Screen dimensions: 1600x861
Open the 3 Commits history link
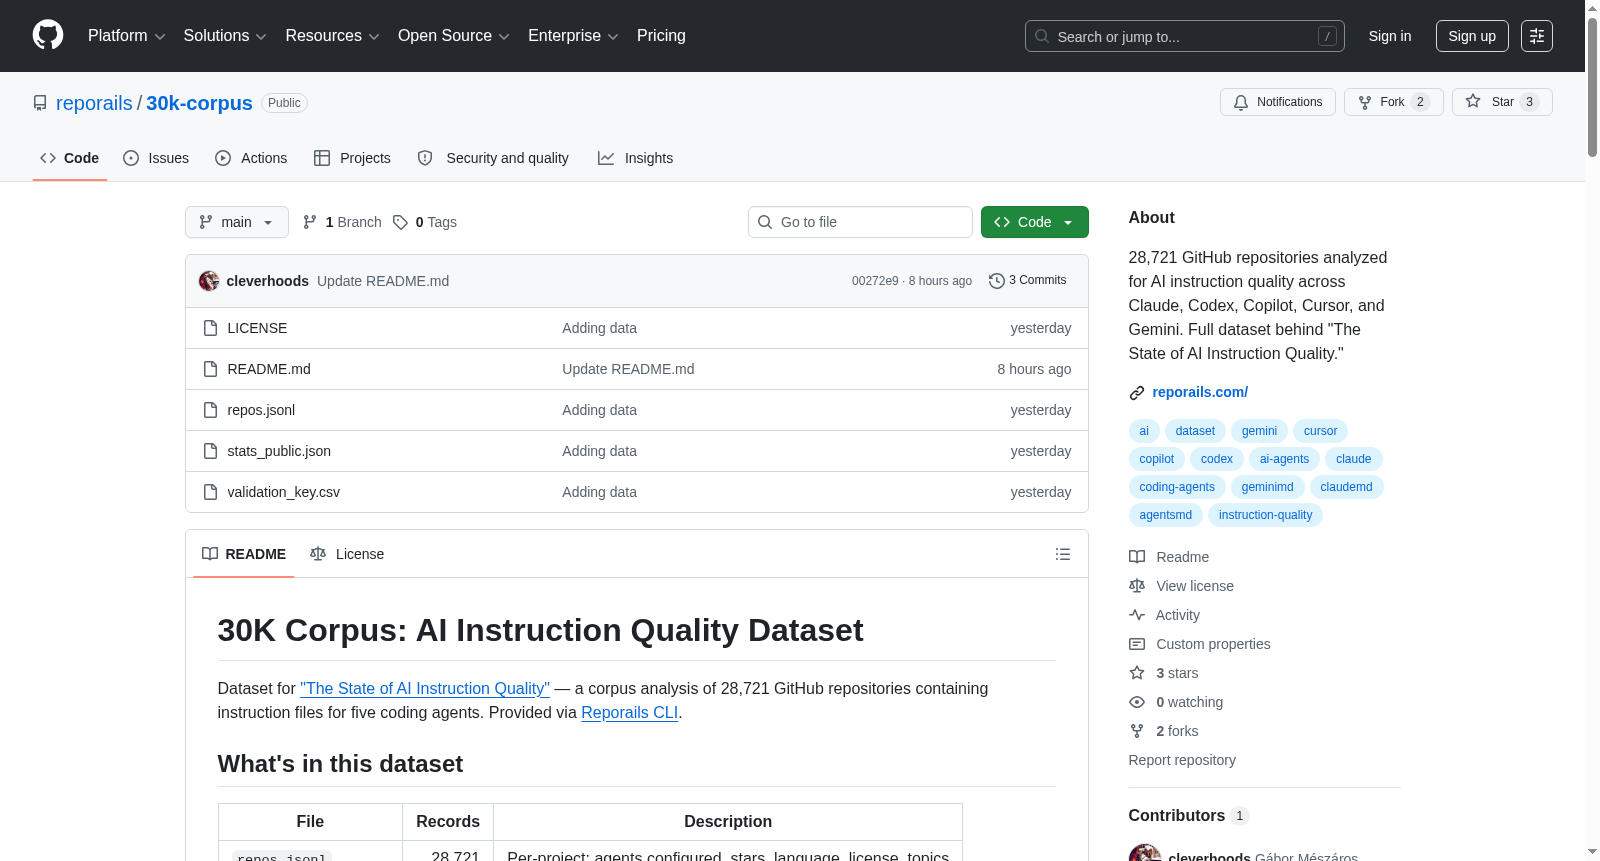(x=1028, y=281)
